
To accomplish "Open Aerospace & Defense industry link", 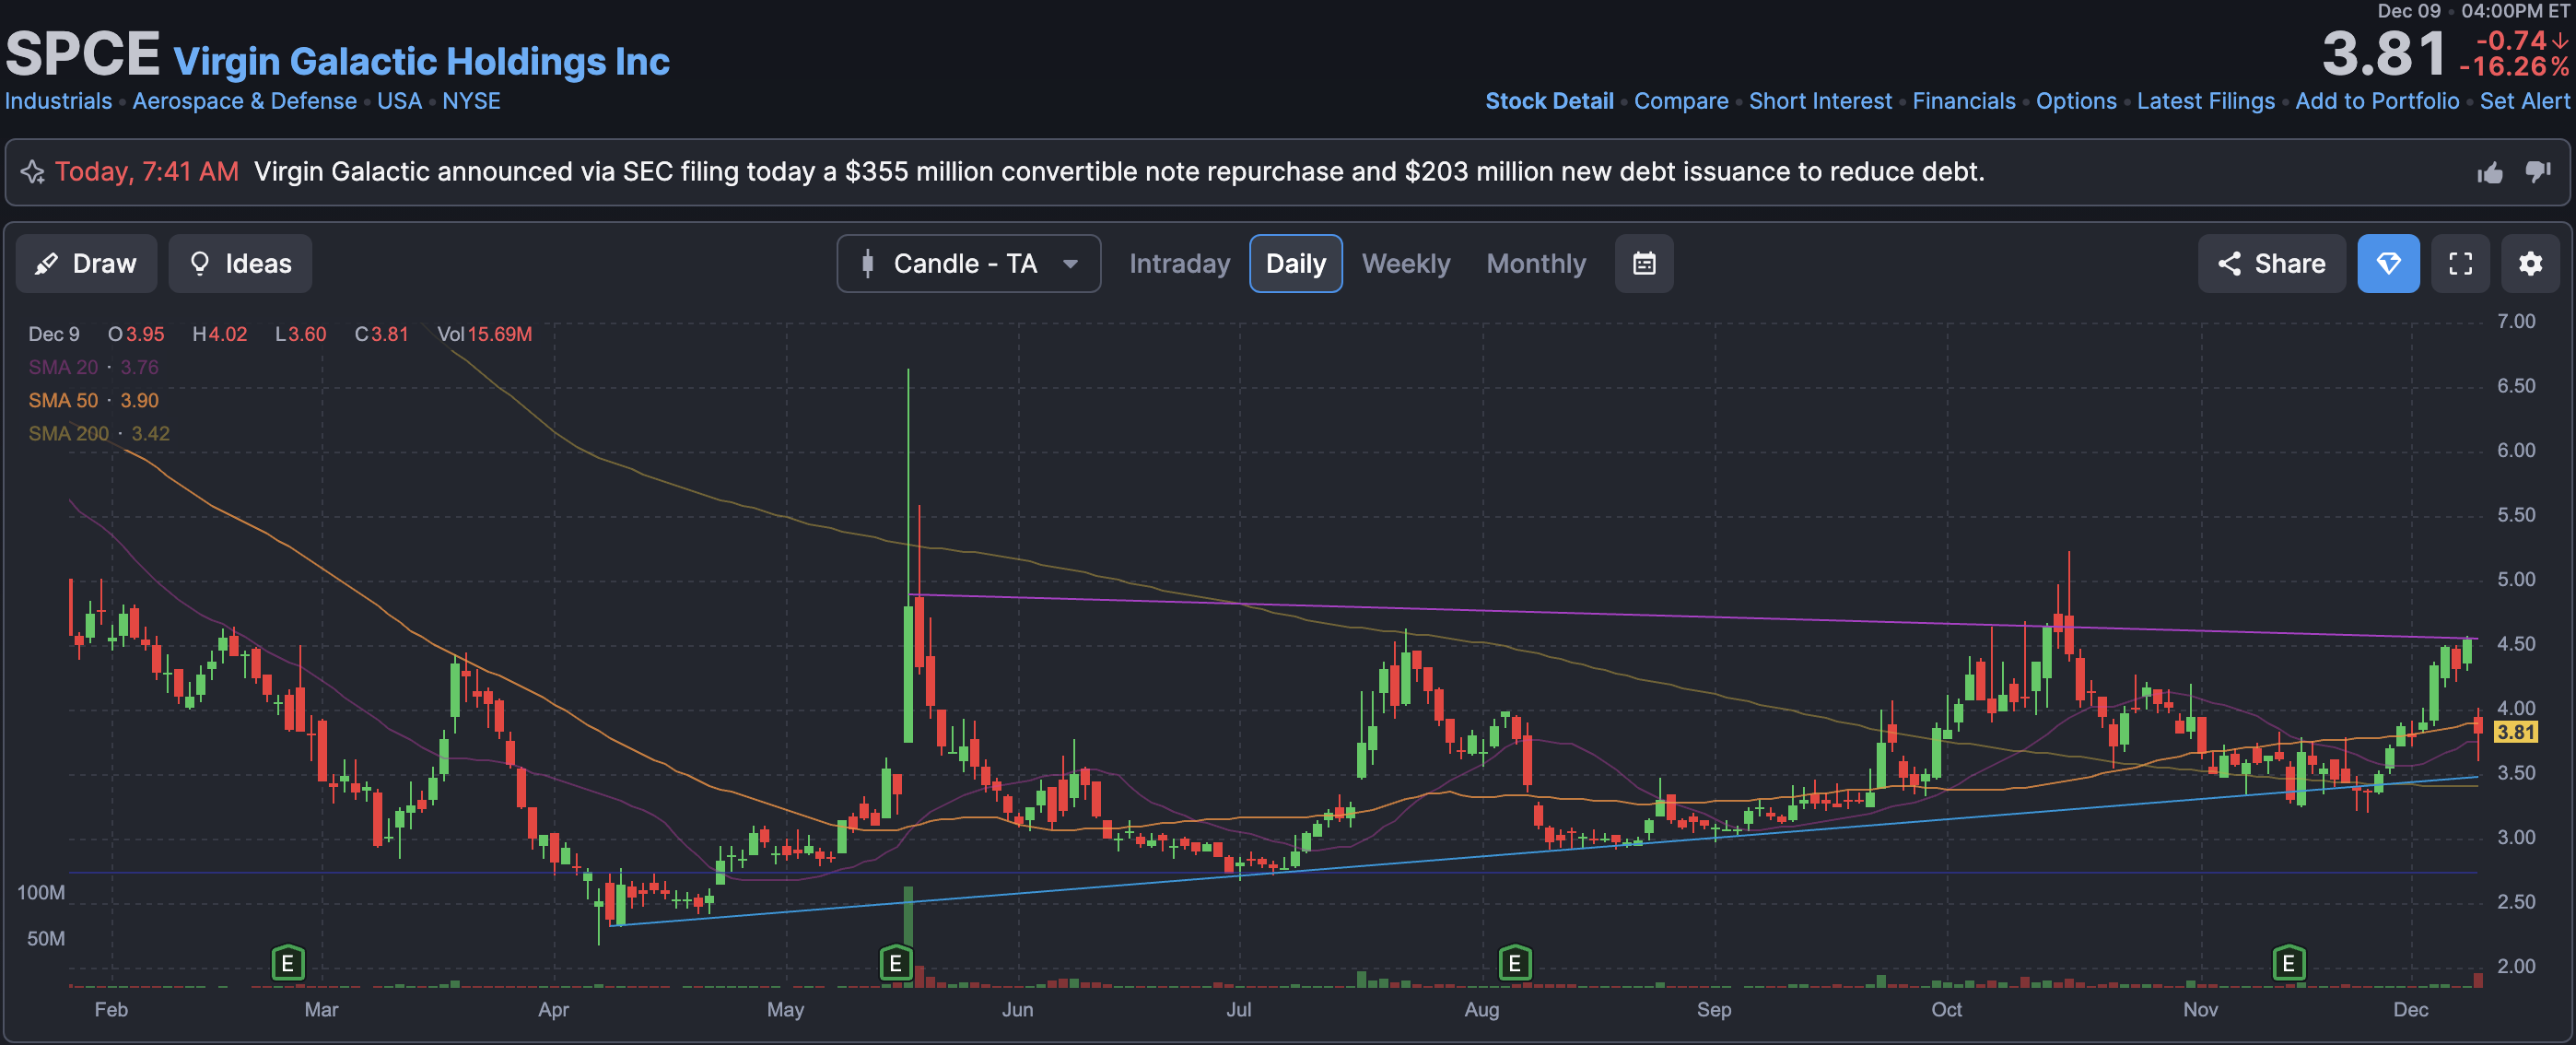I will (244, 101).
